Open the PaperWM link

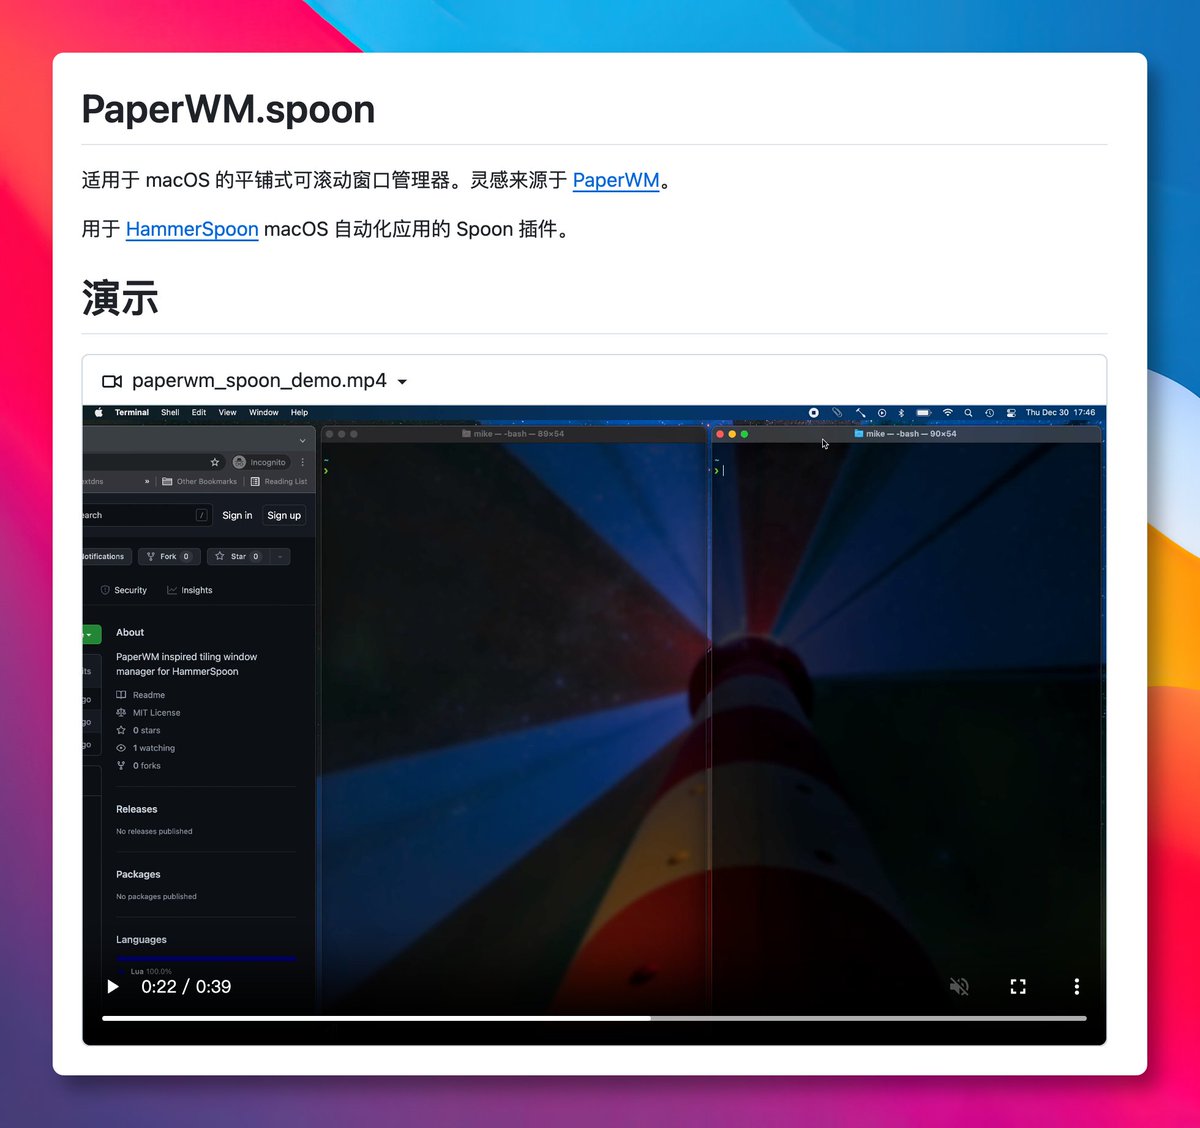[616, 180]
